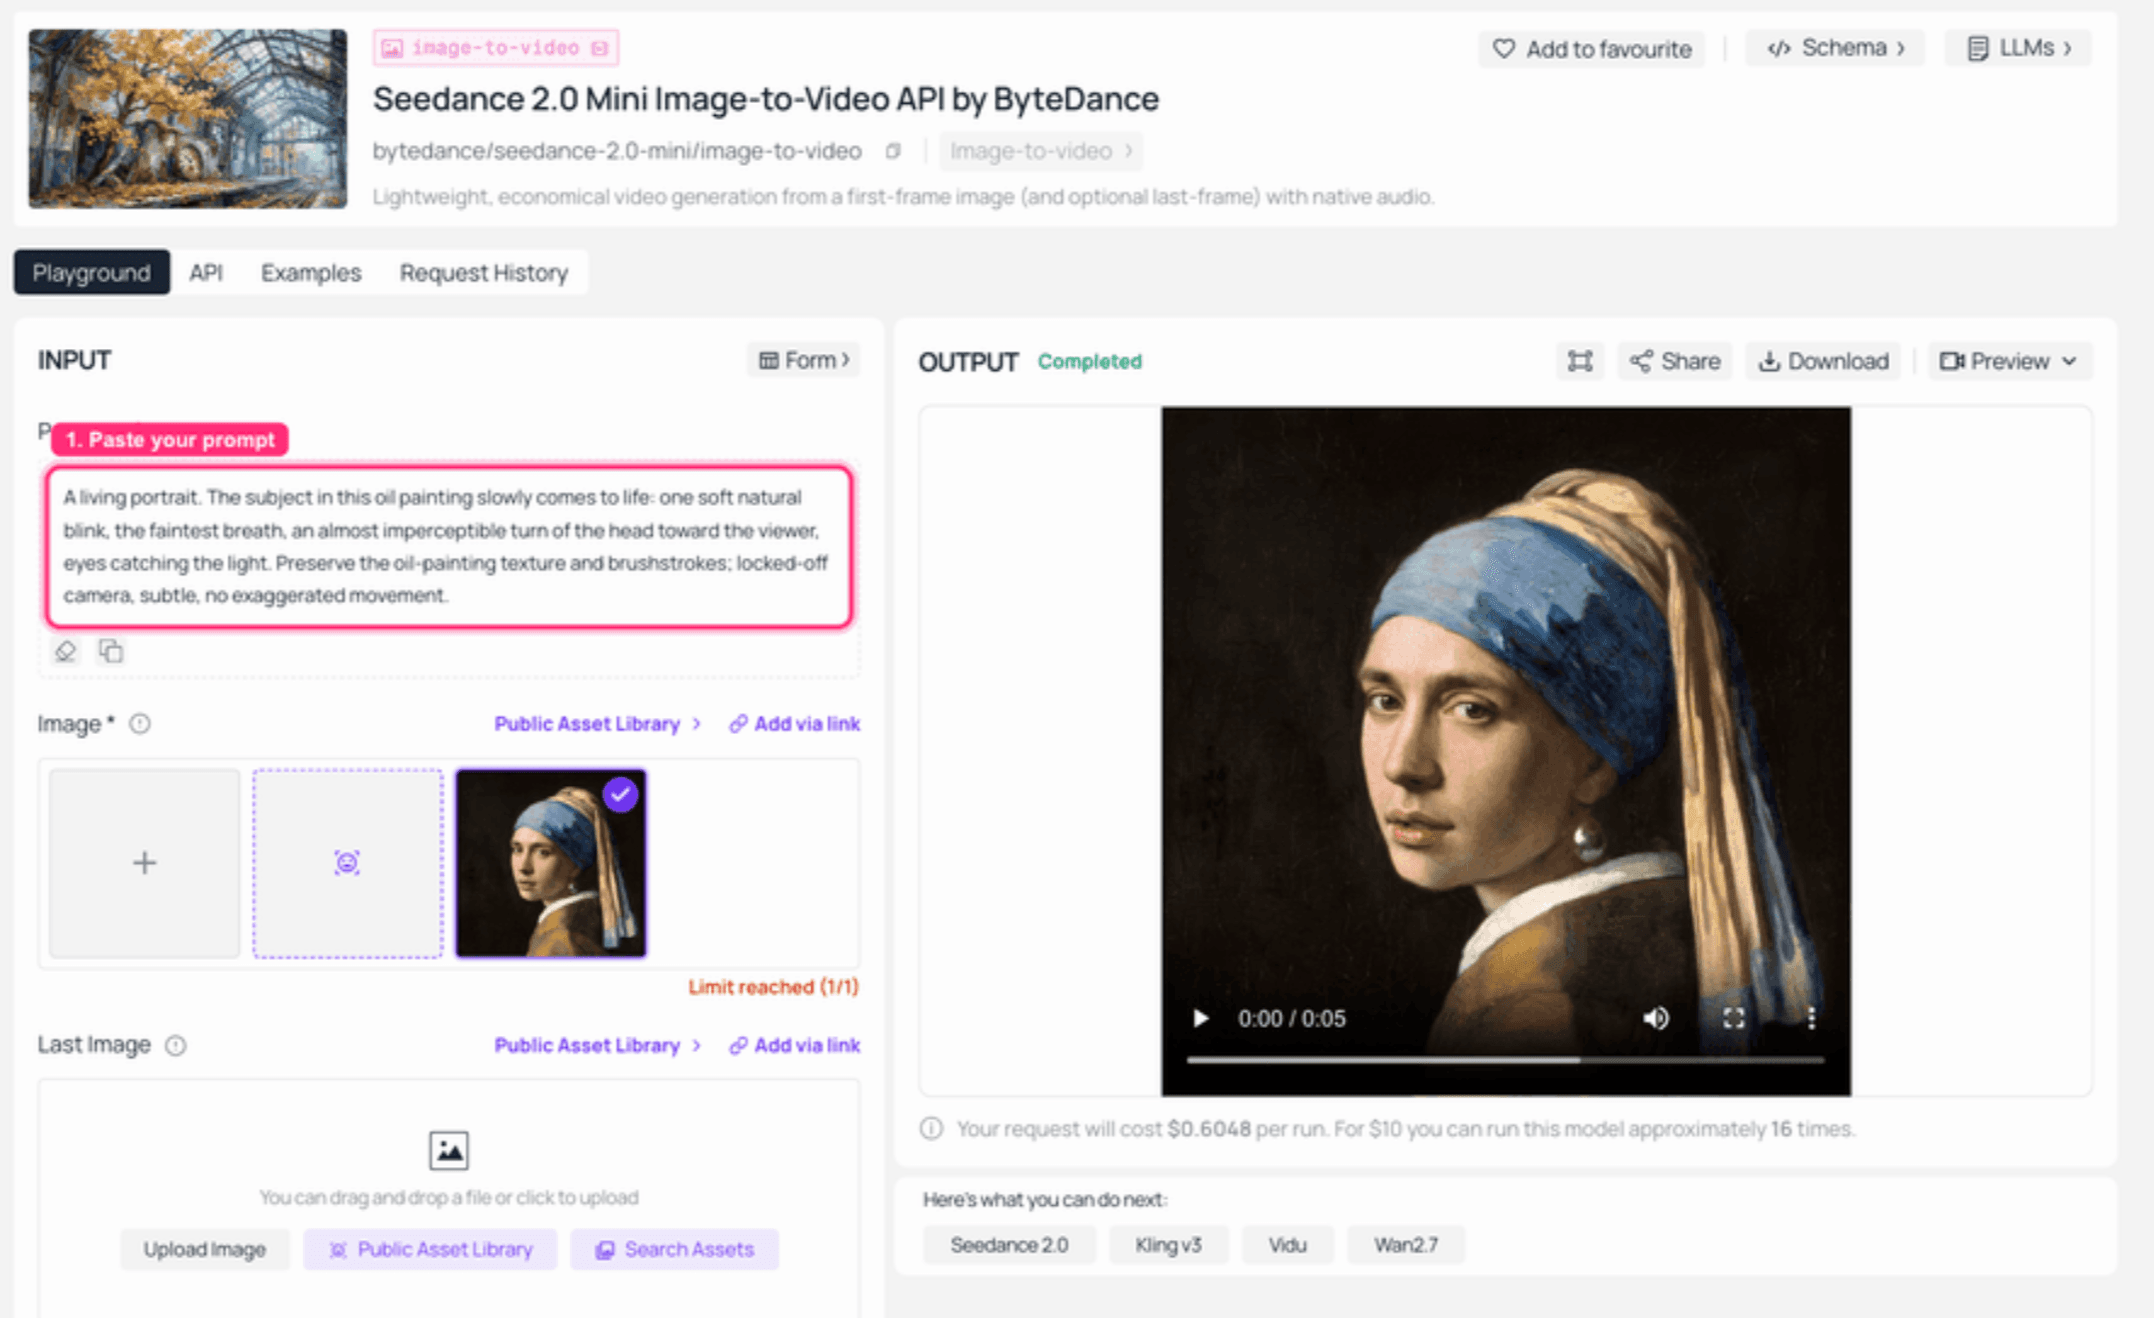This screenshot has height=1318, width=2154.
Task: Open Schema view
Action: (x=1836, y=48)
